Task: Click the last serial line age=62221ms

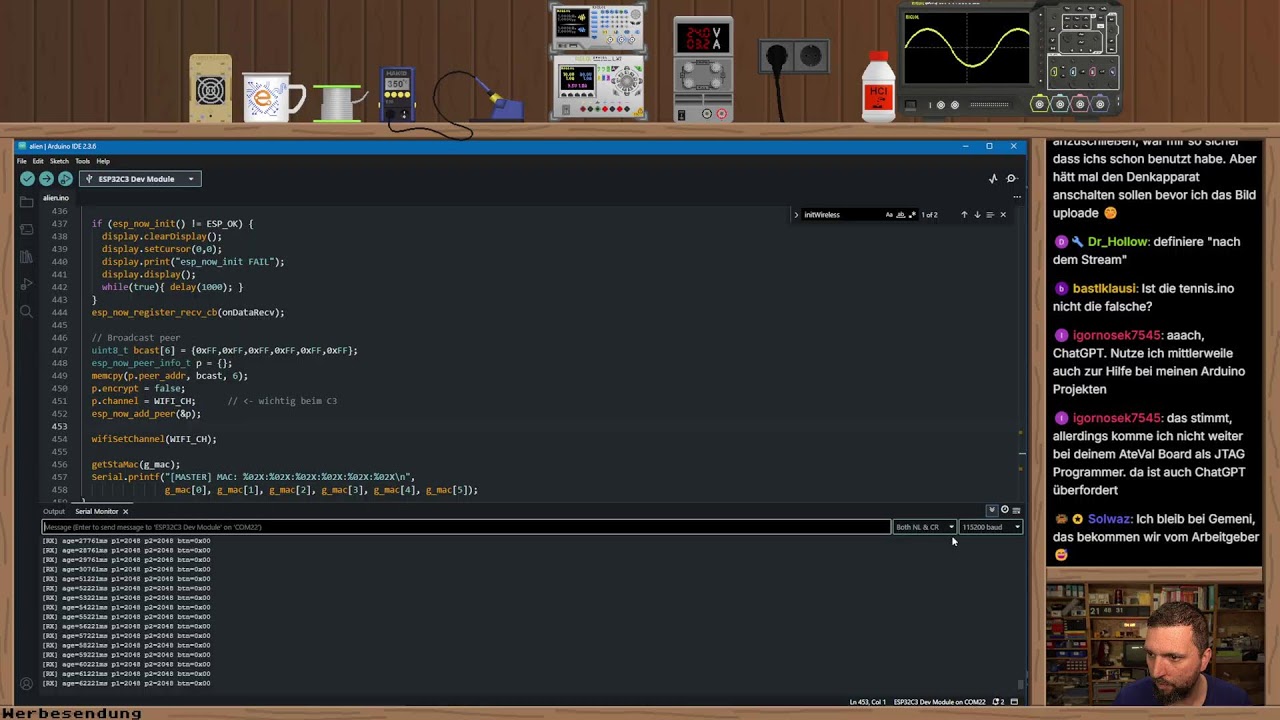Action: [126, 683]
